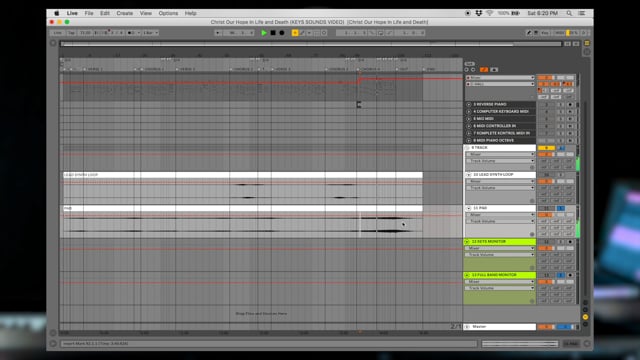
Task: Click the orange mode button above the track list
Action: coord(484,70)
